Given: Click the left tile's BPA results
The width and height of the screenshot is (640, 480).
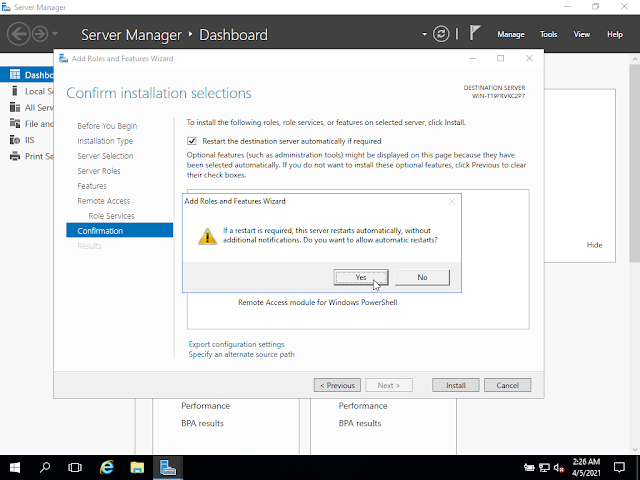Looking at the screenshot, I should (202, 423).
